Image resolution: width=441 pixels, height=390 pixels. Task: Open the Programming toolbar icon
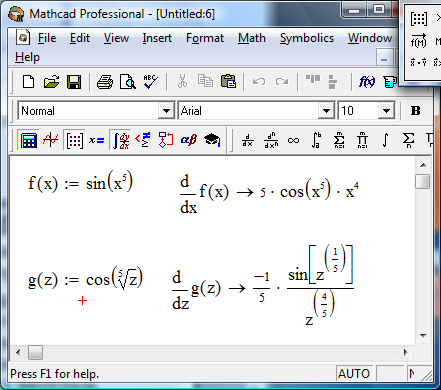[166, 140]
